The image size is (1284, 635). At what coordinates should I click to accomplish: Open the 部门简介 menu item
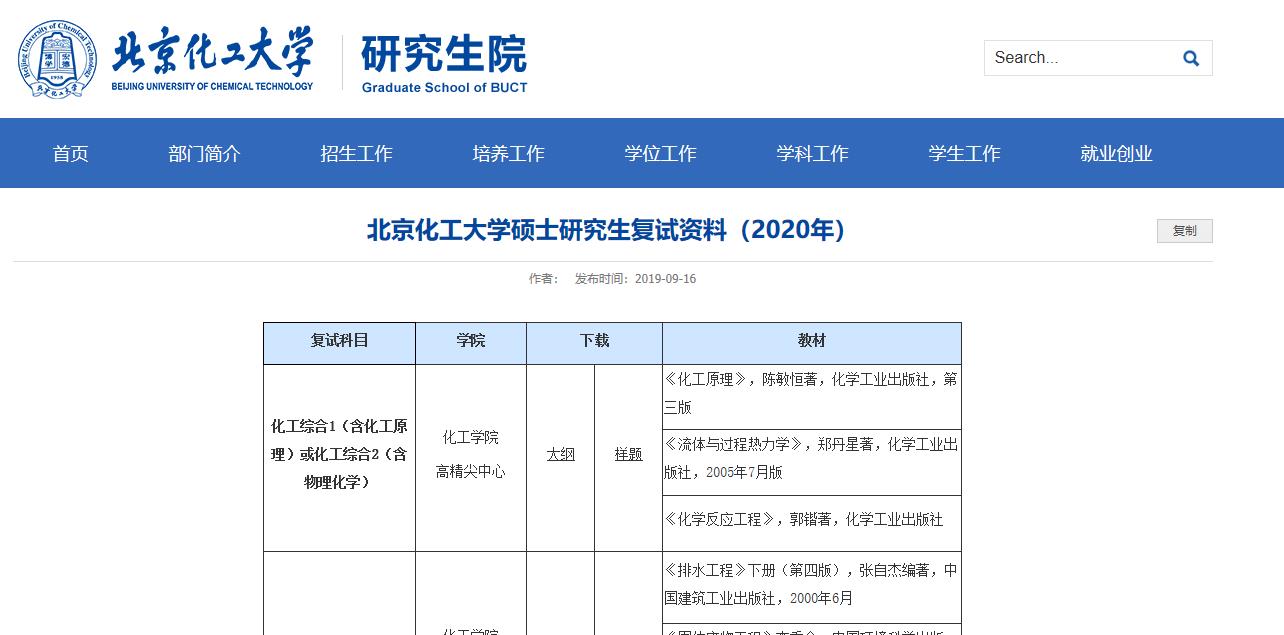(205, 153)
